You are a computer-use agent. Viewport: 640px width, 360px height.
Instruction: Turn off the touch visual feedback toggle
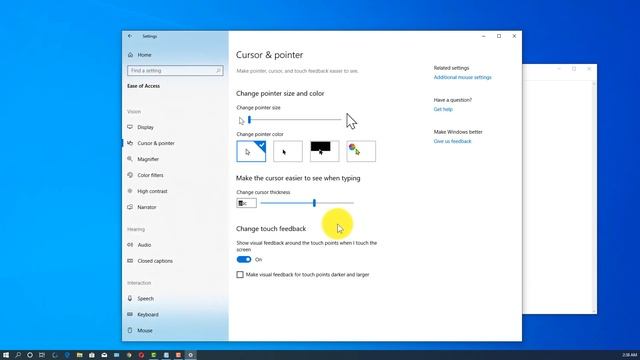(244, 260)
